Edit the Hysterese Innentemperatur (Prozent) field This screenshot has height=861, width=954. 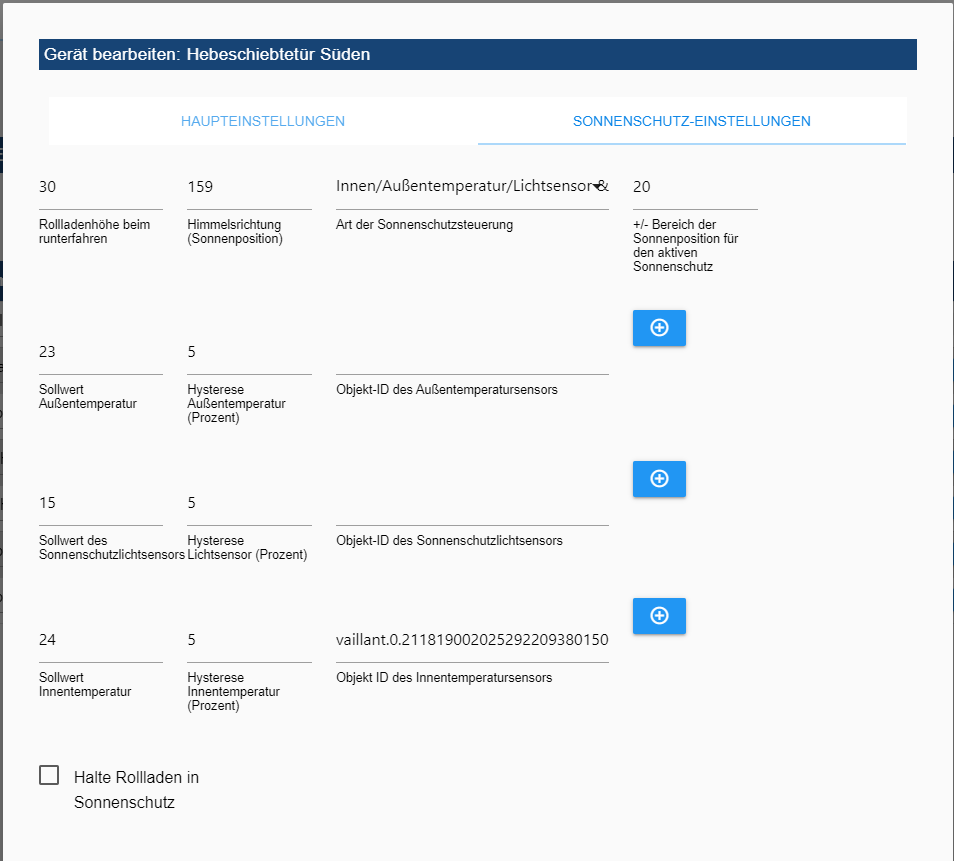[x=249, y=640]
